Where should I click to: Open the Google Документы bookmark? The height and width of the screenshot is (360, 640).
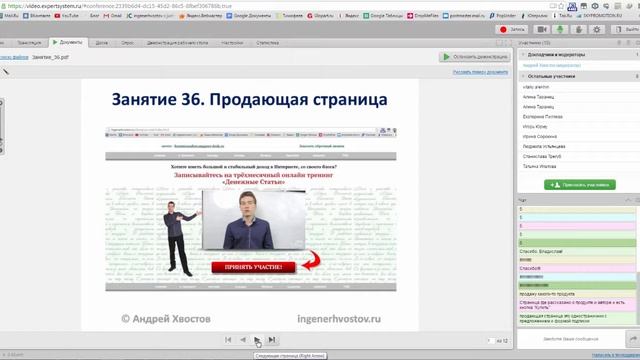[249, 16]
